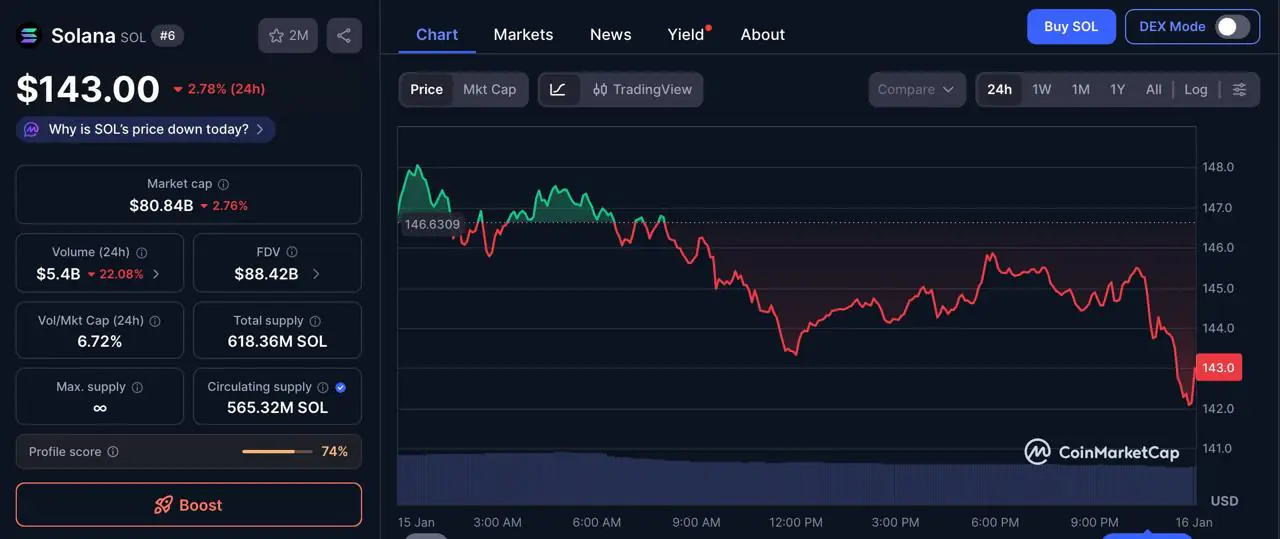This screenshot has height=539, width=1280.
Task: Switch the chart to Mkt Cap view
Action: click(x=489, y=89)
